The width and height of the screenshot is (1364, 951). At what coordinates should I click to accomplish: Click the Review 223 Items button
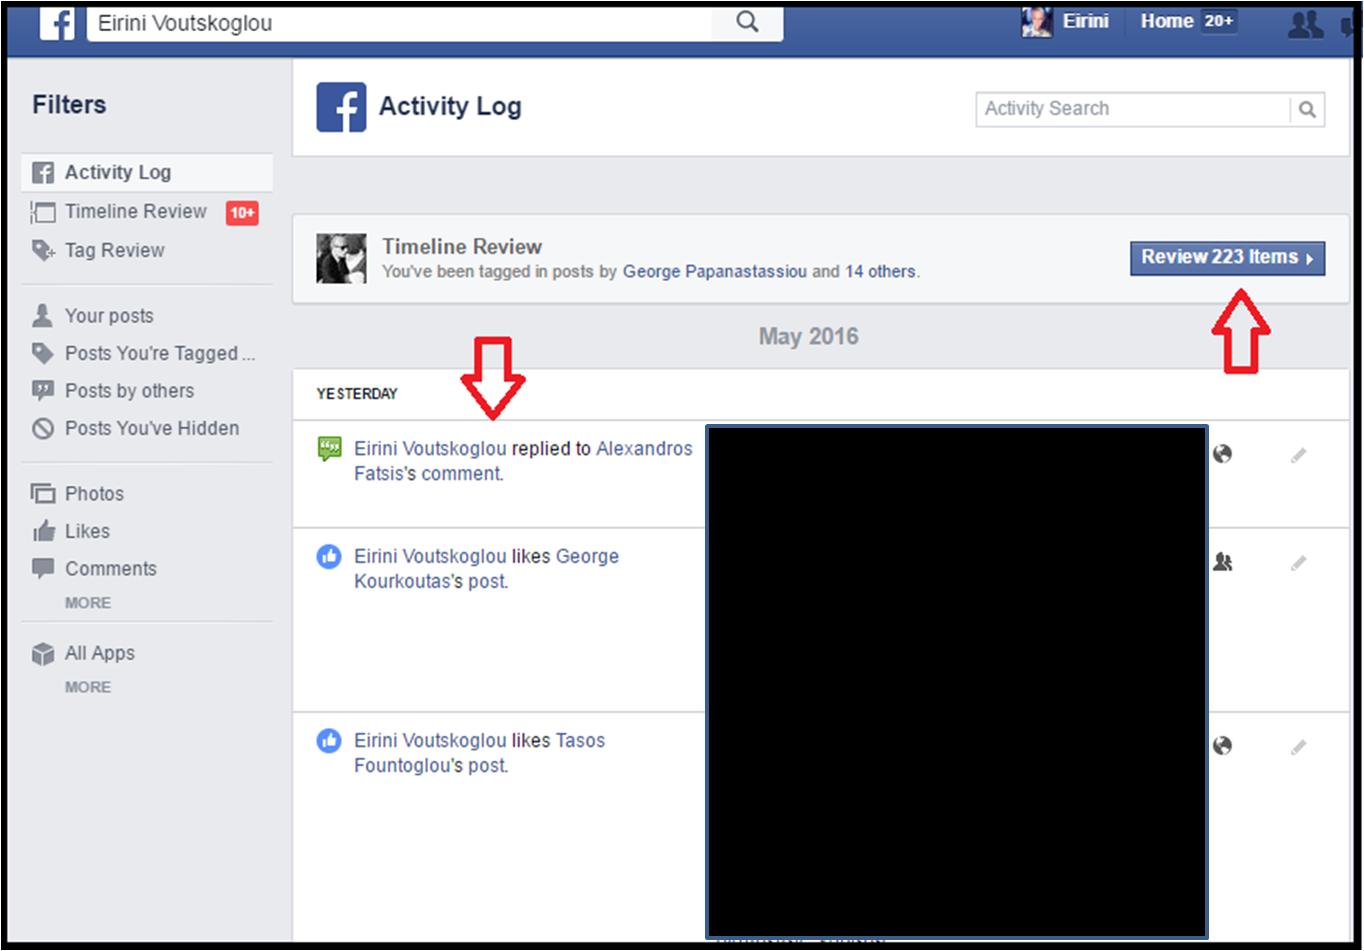[x=1227, y=257]
